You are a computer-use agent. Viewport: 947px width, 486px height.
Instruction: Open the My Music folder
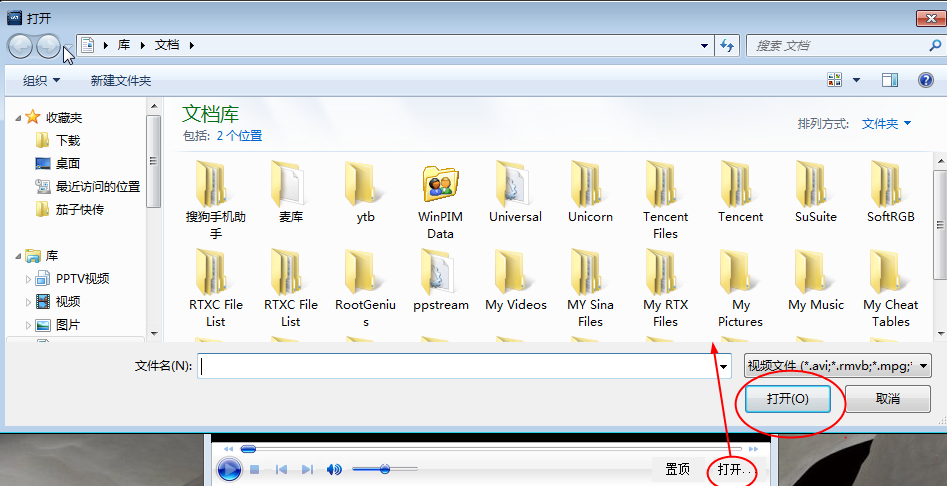pos(815,280)
